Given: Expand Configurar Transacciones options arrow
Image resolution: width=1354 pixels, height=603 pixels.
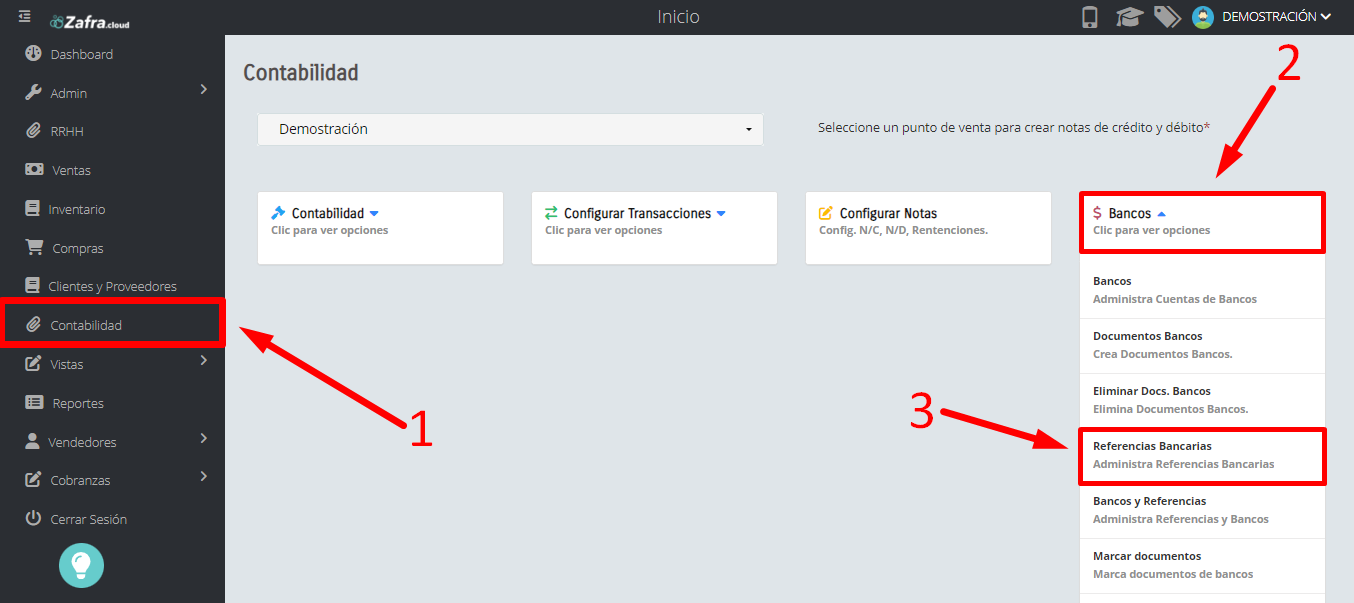Looking at the screenshot, I should [x=721, y=214].
